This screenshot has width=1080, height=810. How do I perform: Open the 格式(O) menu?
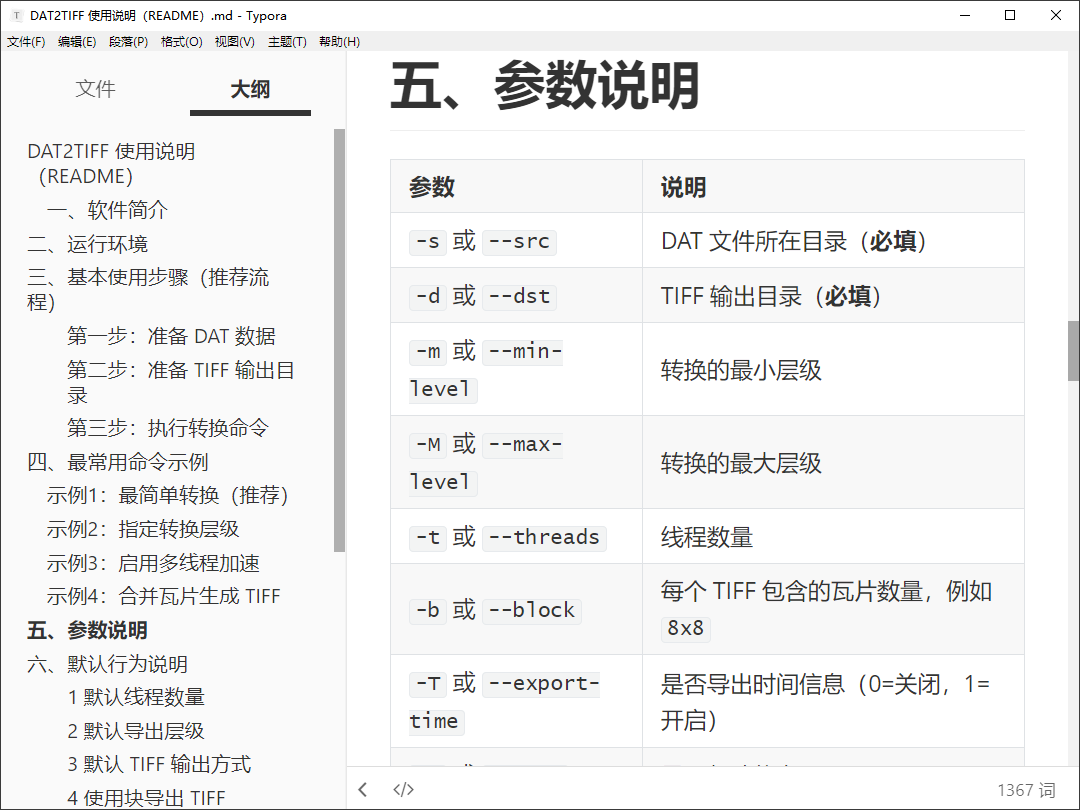coord(181,42)
